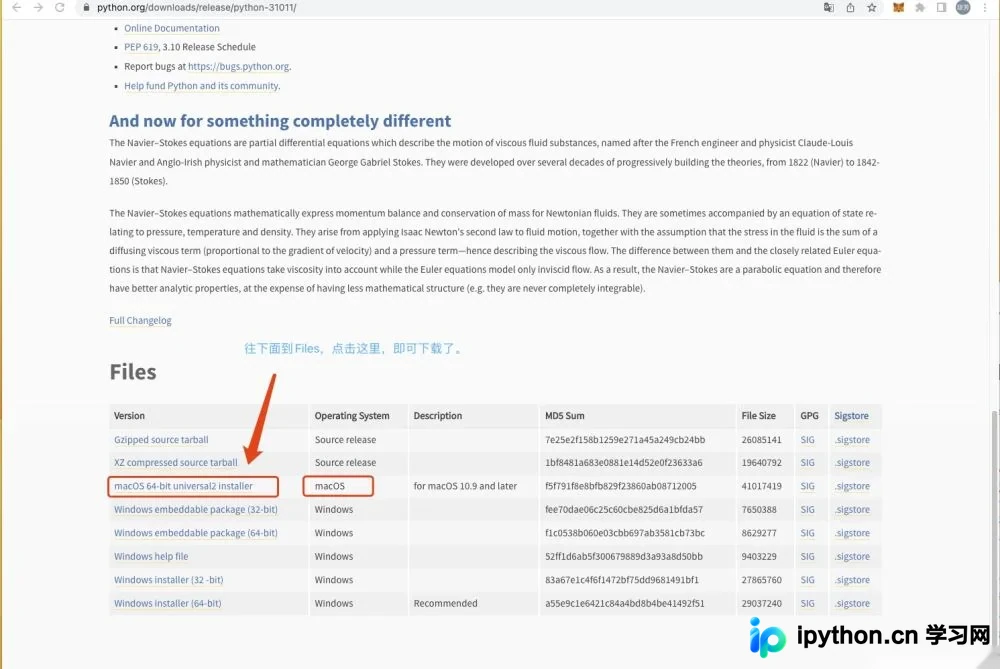Open the Full Changelog link

pyautogui.click(x=140, y=320)
